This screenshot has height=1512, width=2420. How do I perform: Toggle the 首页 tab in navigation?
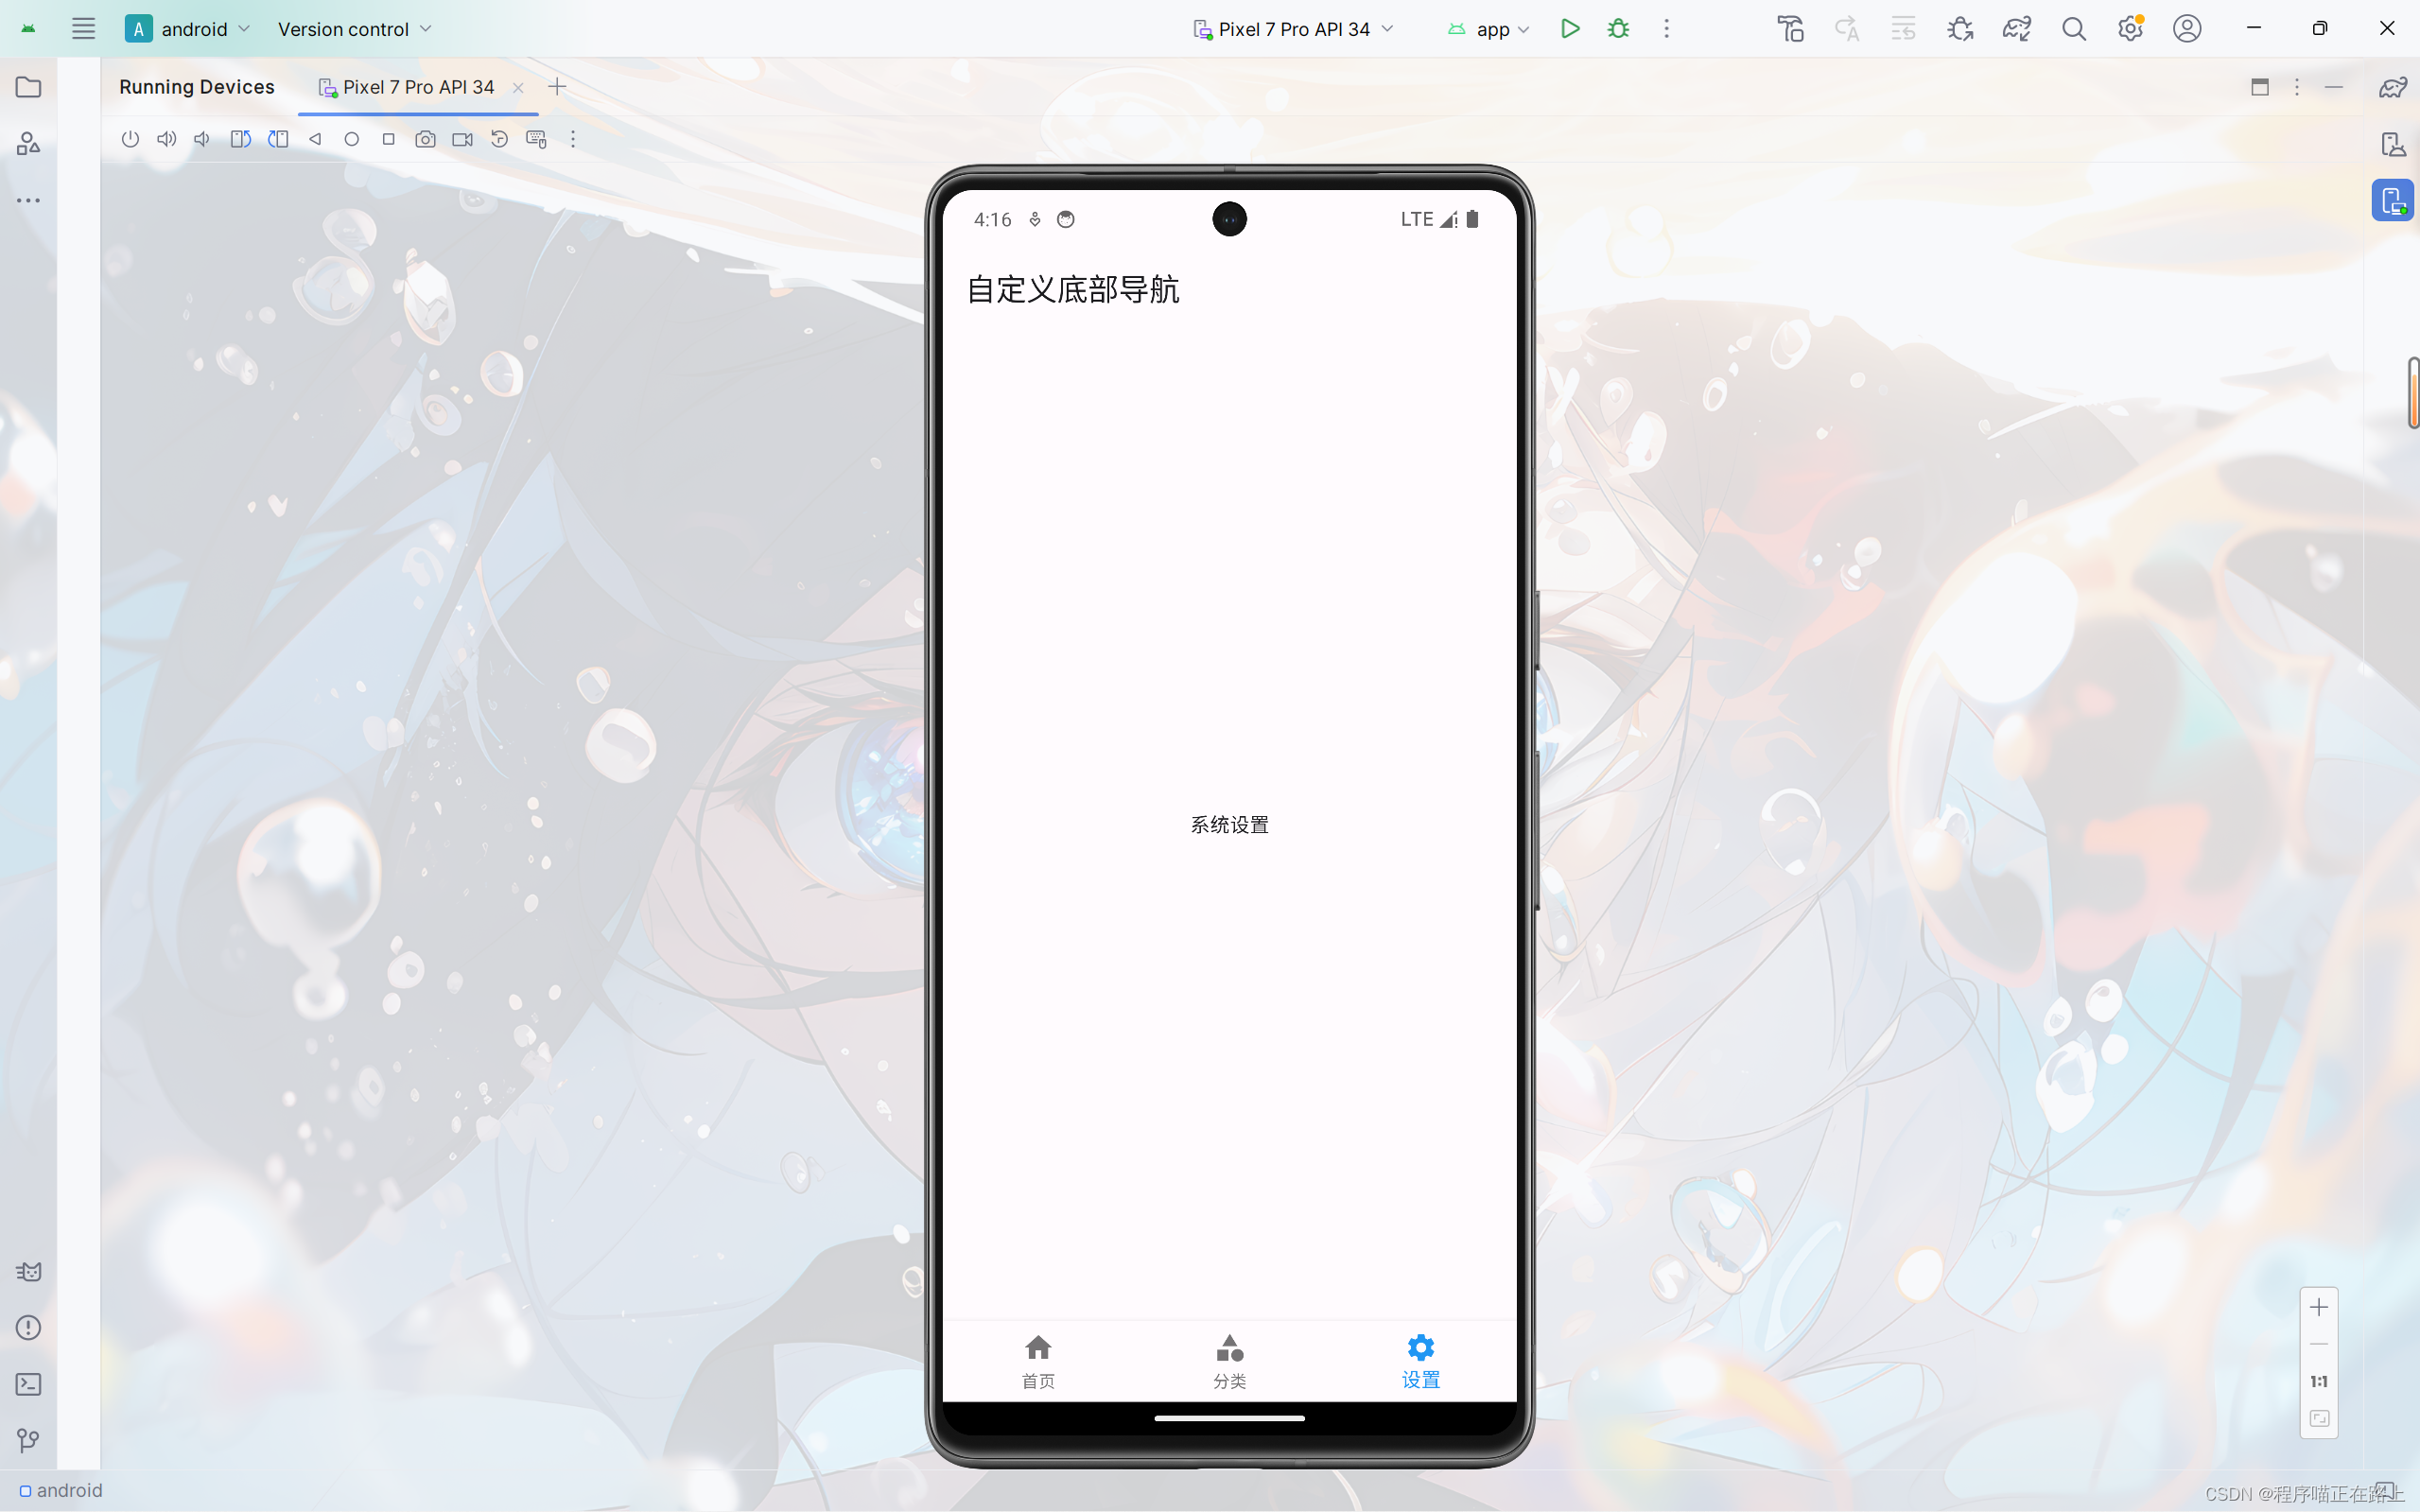click(x=1036, y=1359)
